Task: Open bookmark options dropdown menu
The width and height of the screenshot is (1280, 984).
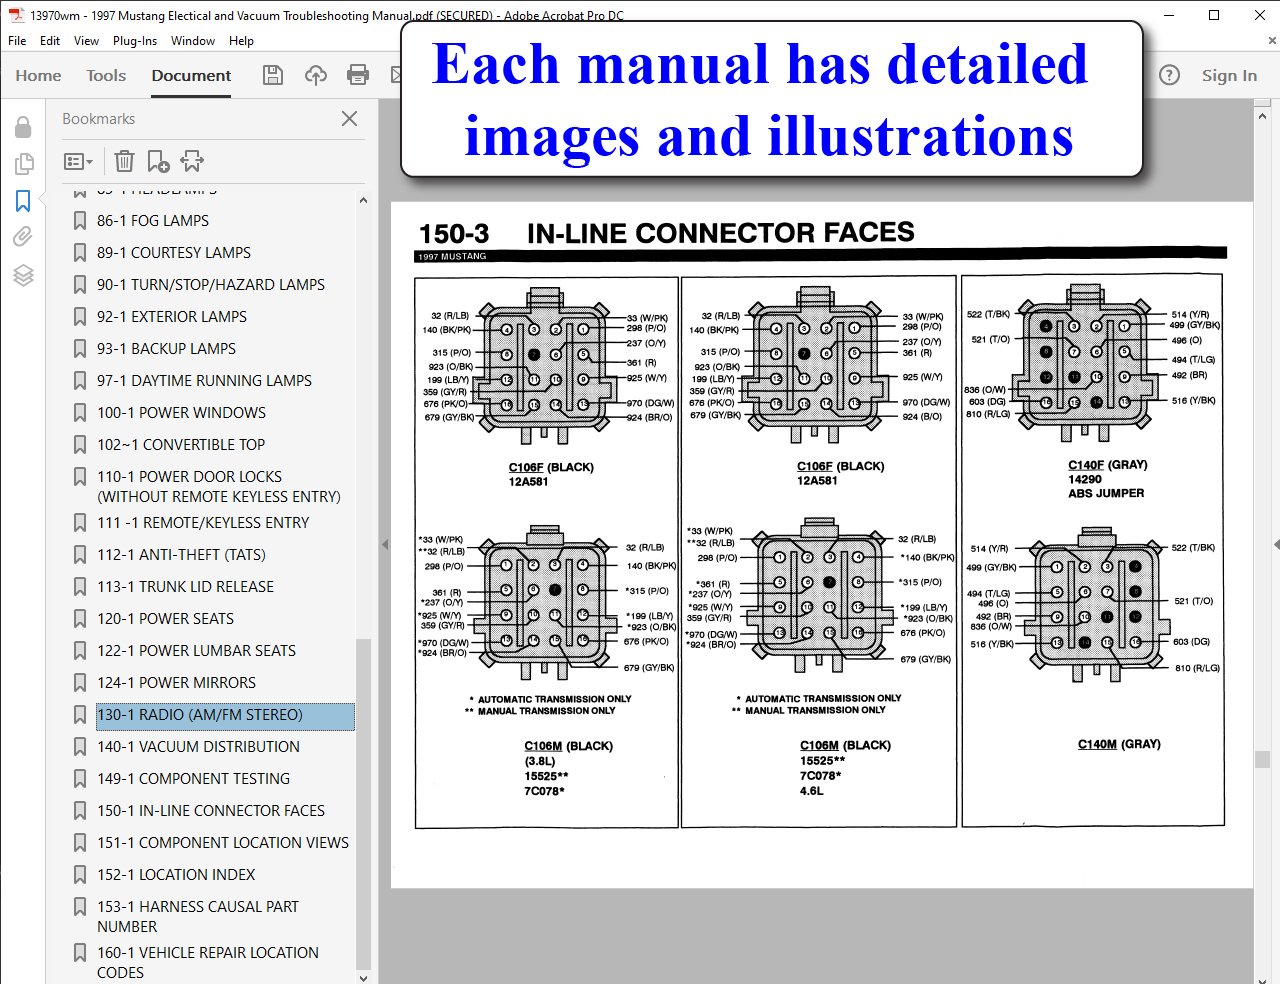Action: point(78,161)
